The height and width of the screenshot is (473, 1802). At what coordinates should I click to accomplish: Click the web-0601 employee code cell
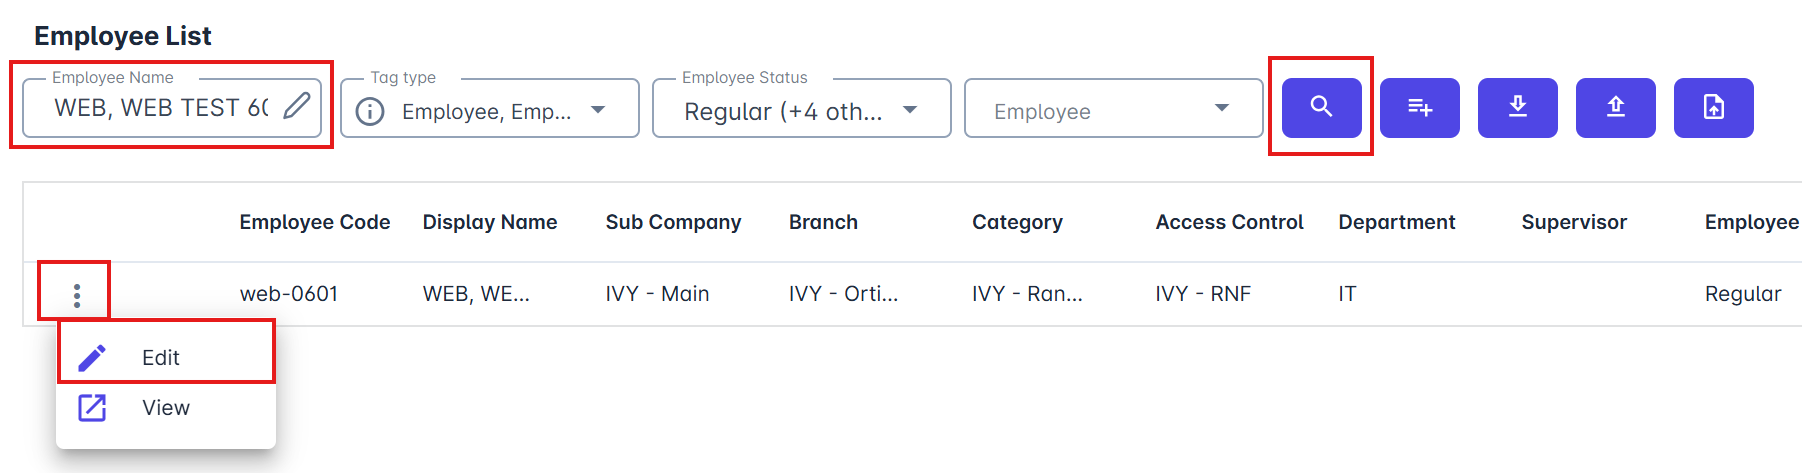(288, 294)
